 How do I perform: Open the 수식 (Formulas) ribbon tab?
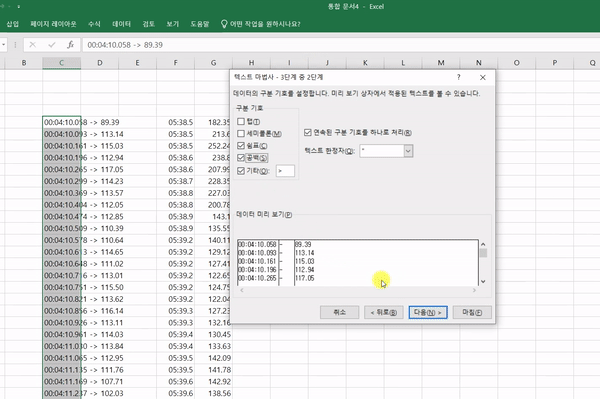(x=94, y=24)
